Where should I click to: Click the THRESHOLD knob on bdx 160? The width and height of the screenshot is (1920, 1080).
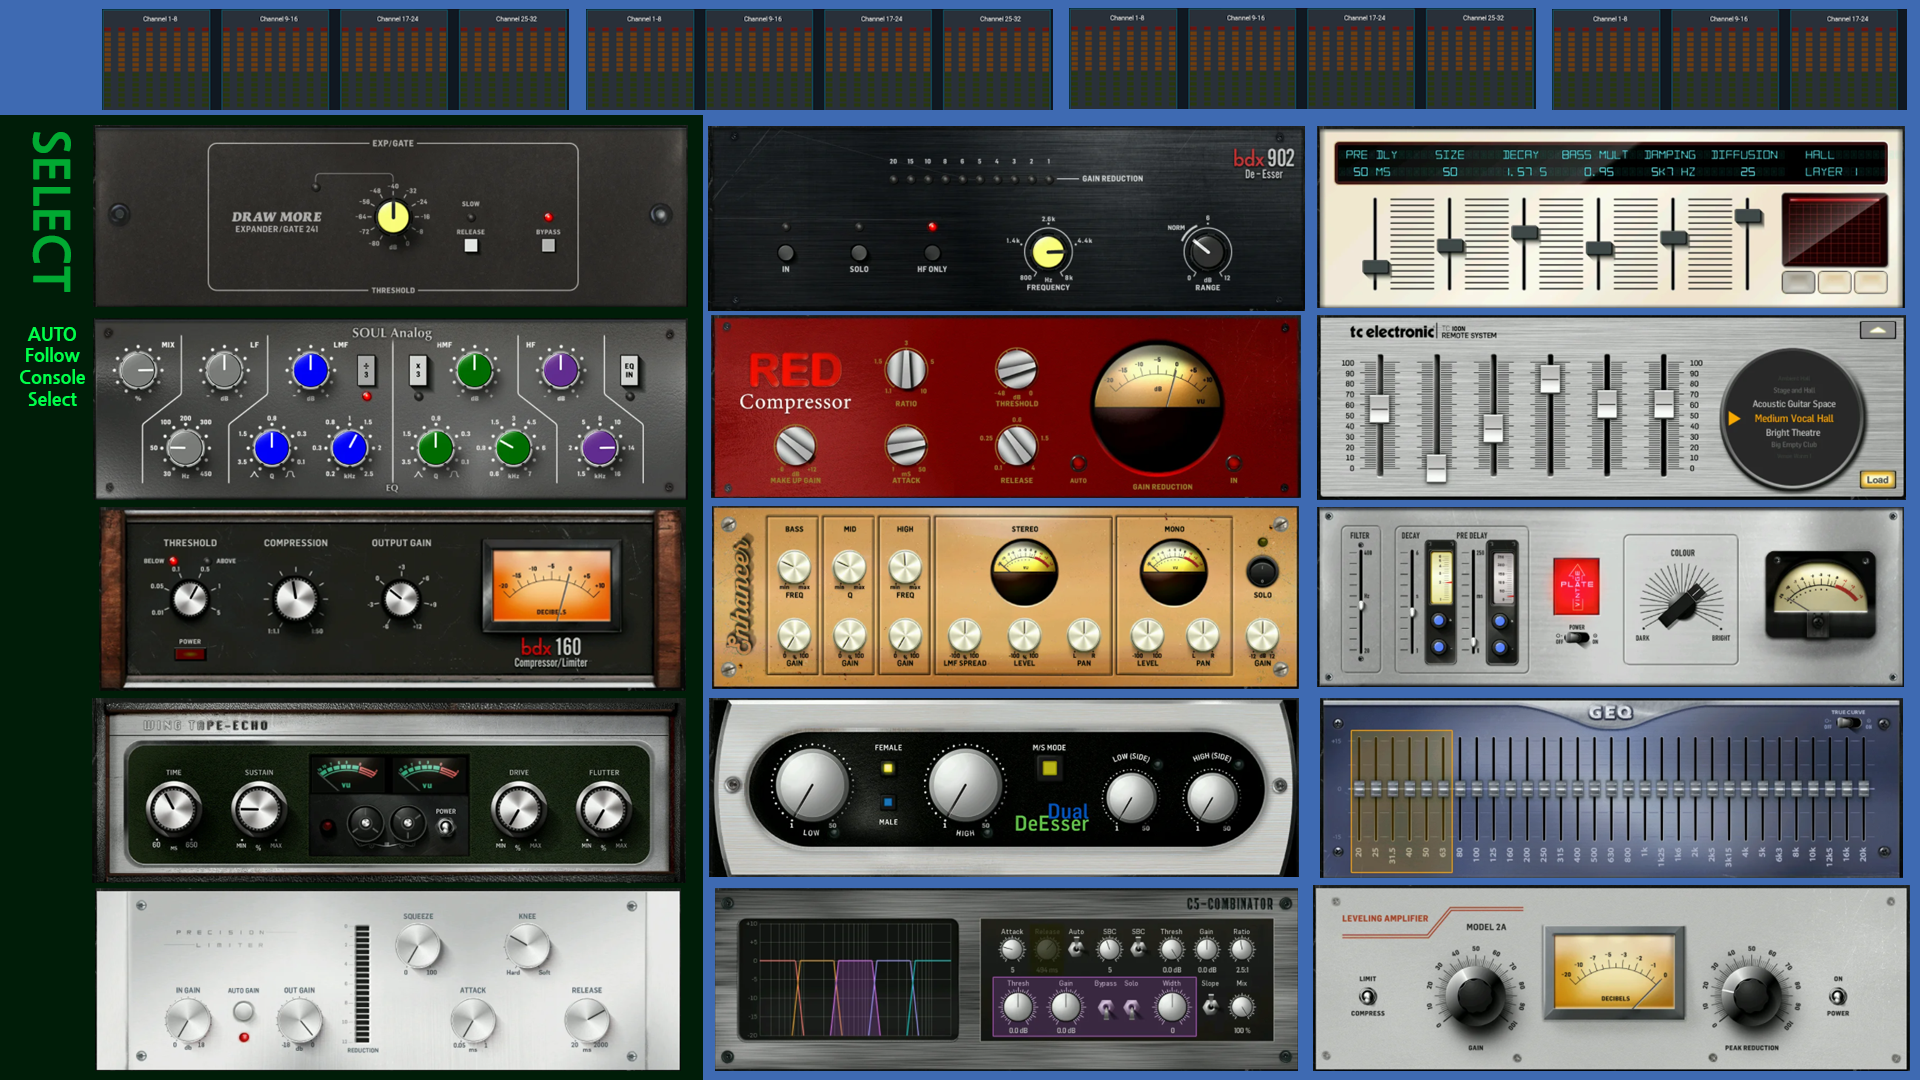(189, 599)
